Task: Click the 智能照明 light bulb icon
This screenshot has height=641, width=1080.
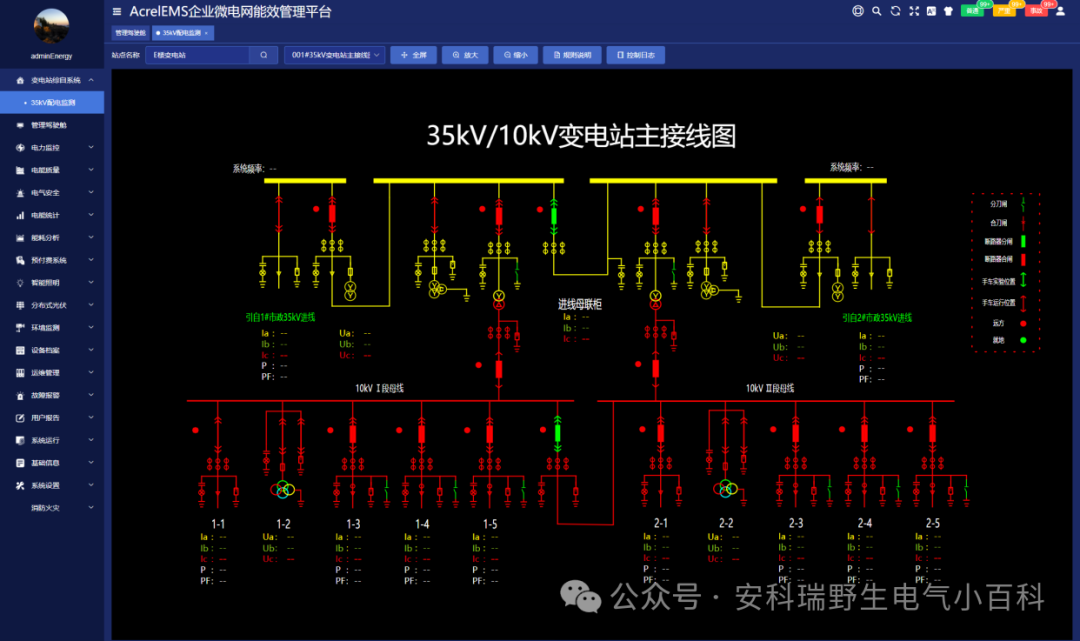Action: click(x=20, y=283)
